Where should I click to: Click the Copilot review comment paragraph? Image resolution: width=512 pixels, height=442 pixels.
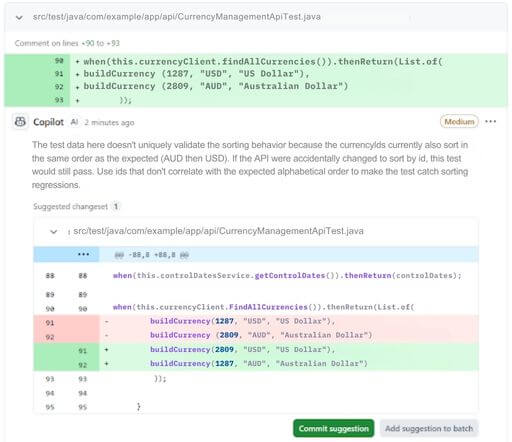point(250,165)
